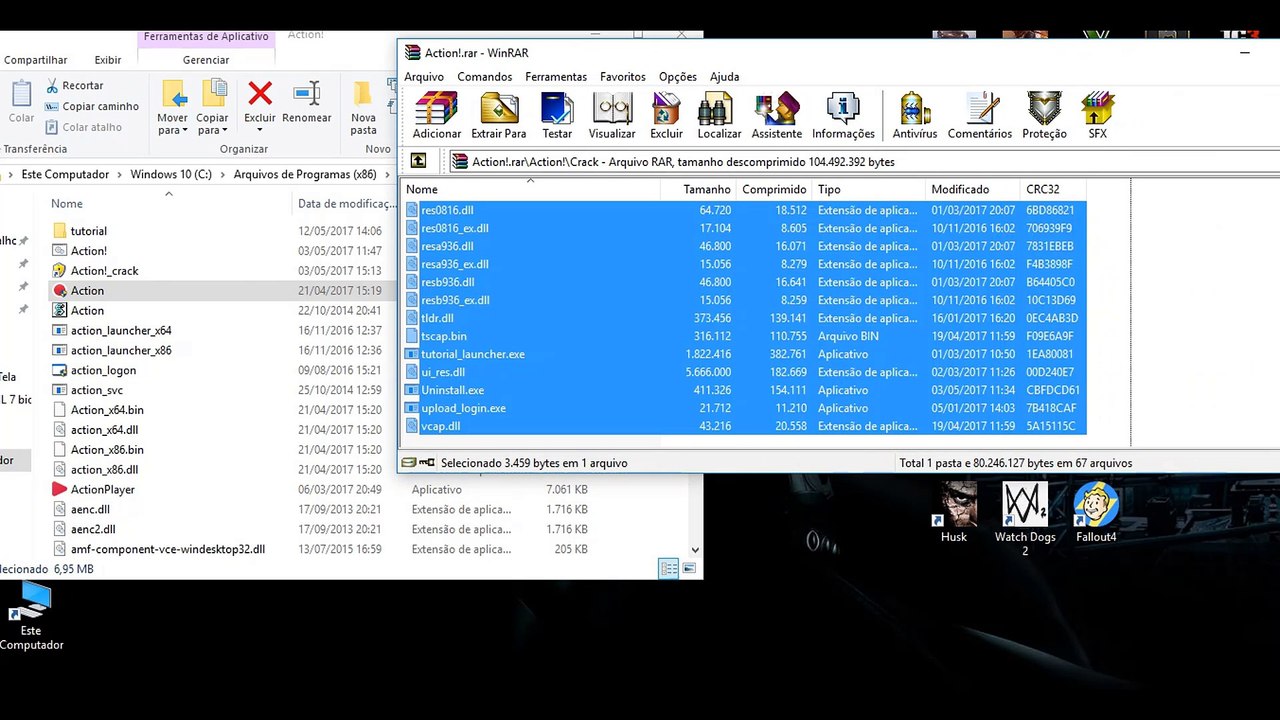Screen dimensions: 1280x720
Task: Show archive Informações
Action: [843, 116]
